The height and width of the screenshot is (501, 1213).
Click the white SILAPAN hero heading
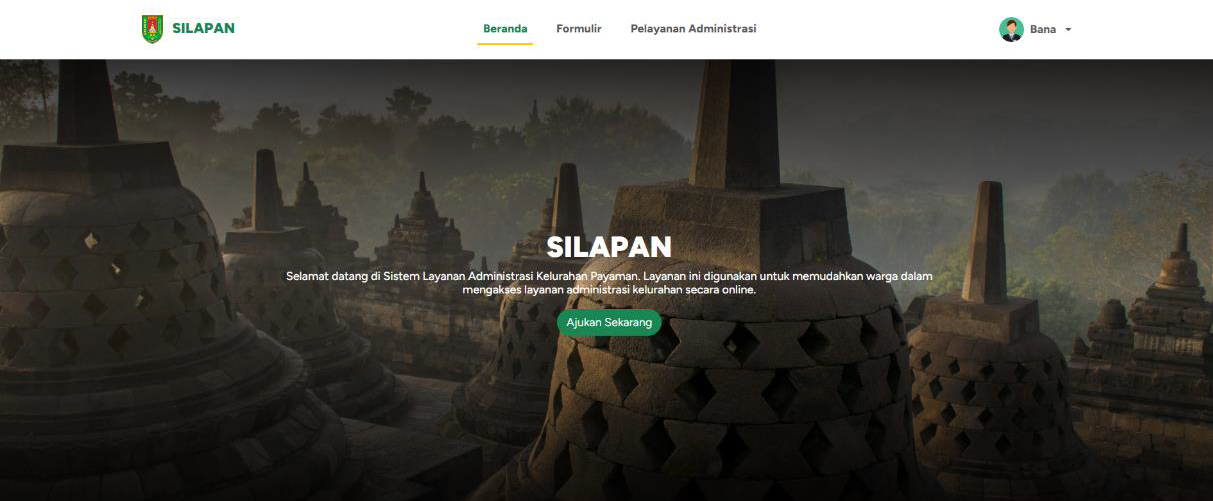pyautogui.click(x=609, y=247)
